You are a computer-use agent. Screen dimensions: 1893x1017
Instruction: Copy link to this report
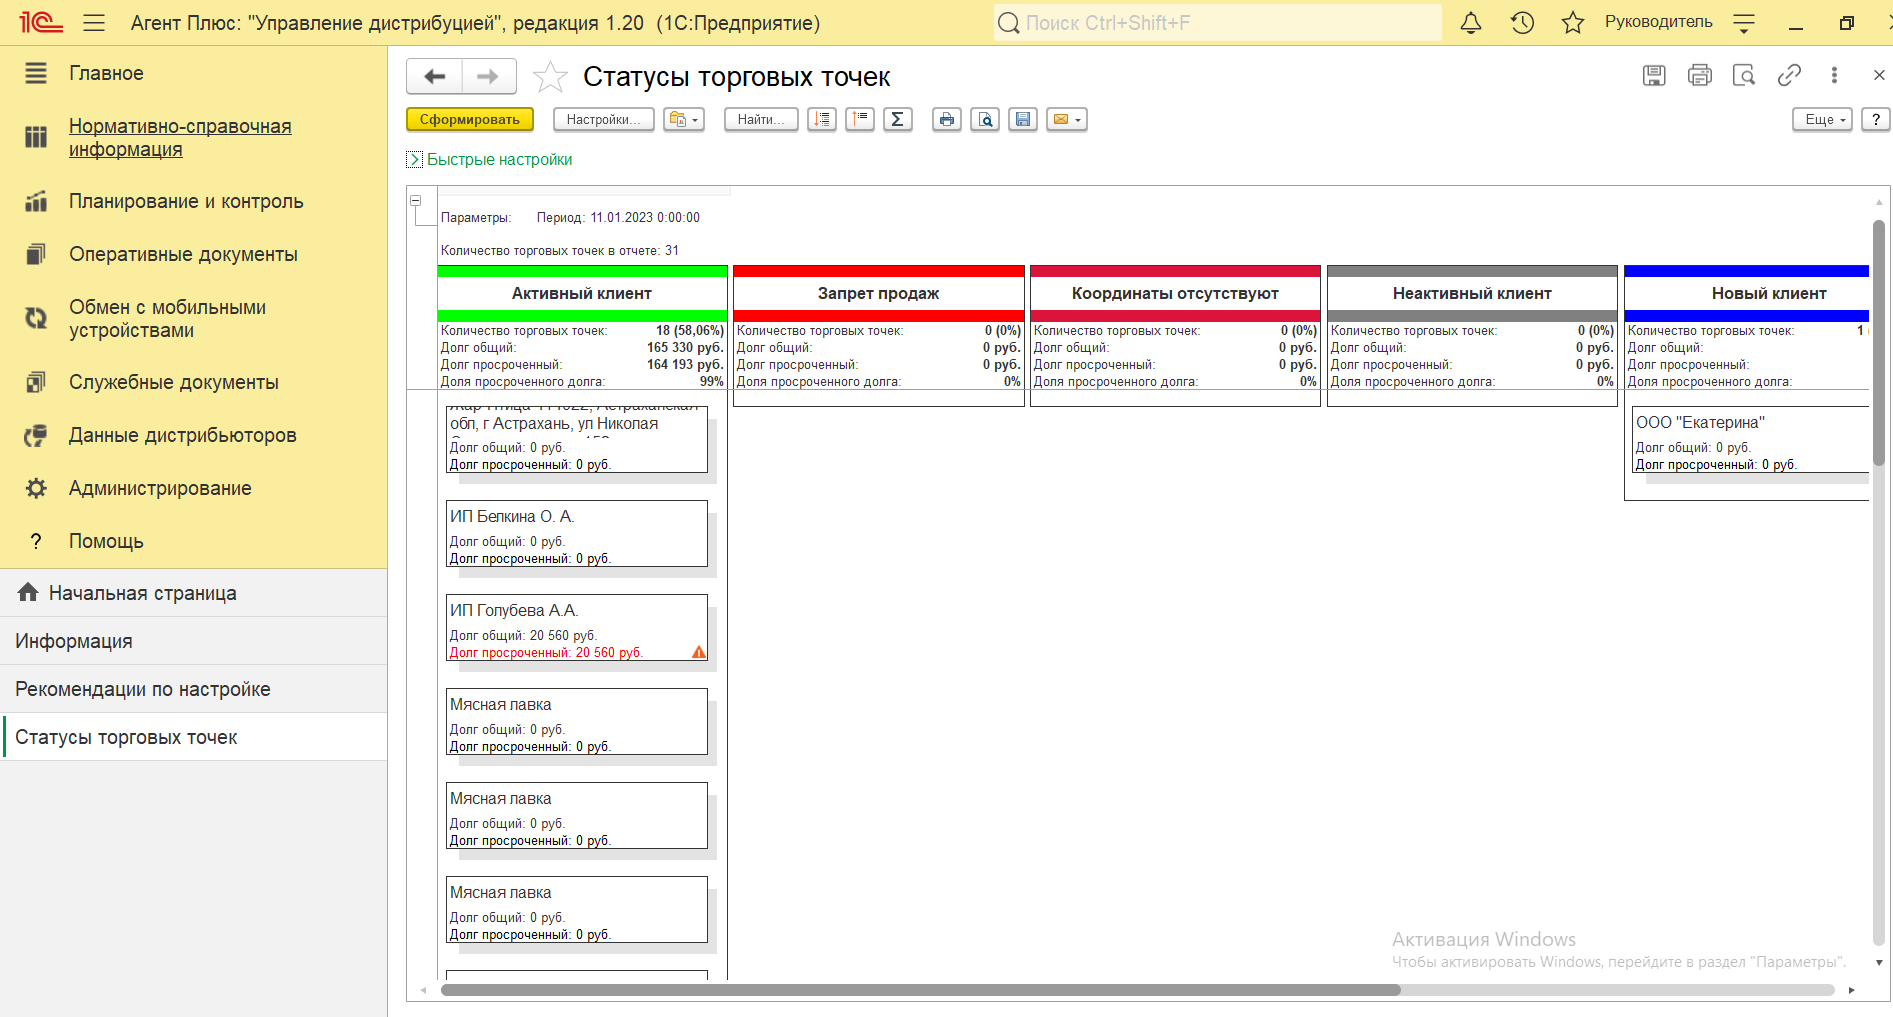[1789, 75]
